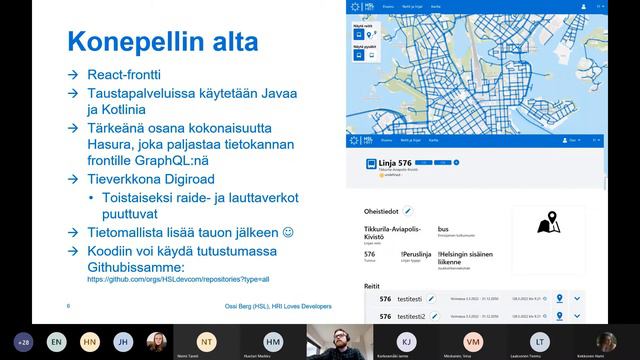Open the HSLdevcom GitHub repositories link
The image size is (640, 360).
178,280
